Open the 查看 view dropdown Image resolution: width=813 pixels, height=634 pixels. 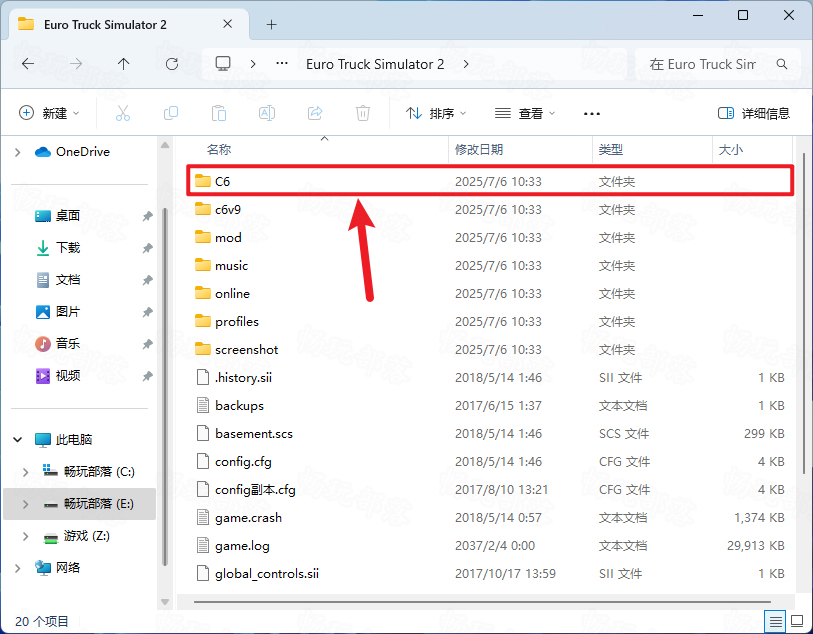[525, 113]
